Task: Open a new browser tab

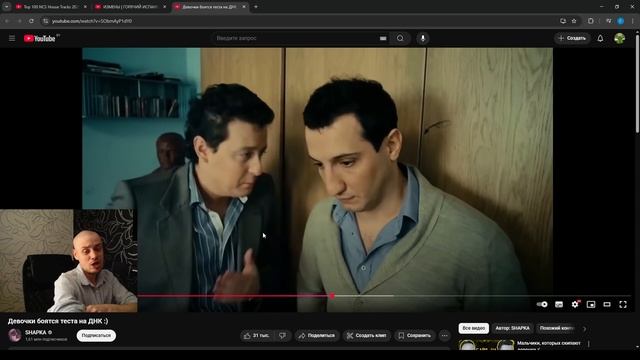Action: click(256, 7)
